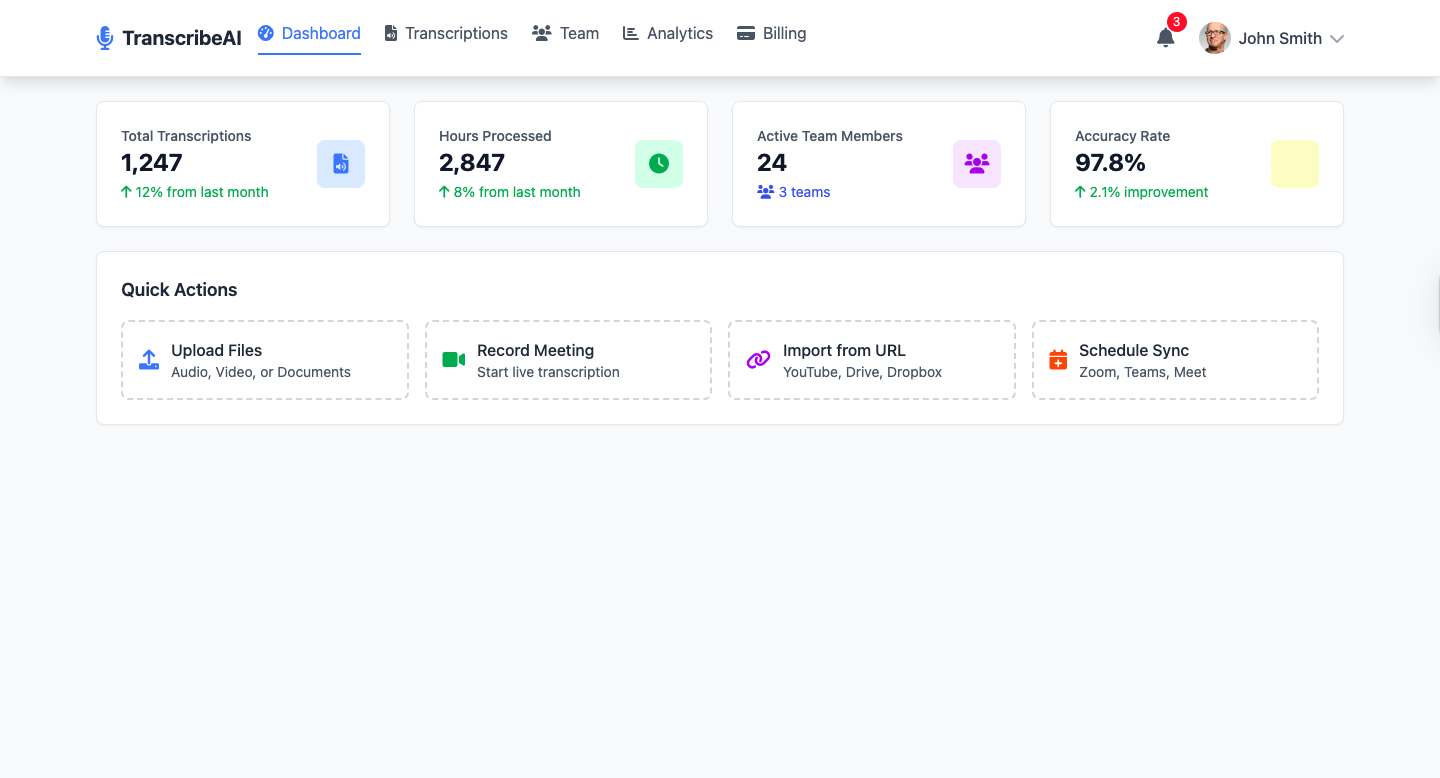Viewport: 1440px width, 778px height.
Task: Open the notifications bell icon
Action: tap(1165, 38)
